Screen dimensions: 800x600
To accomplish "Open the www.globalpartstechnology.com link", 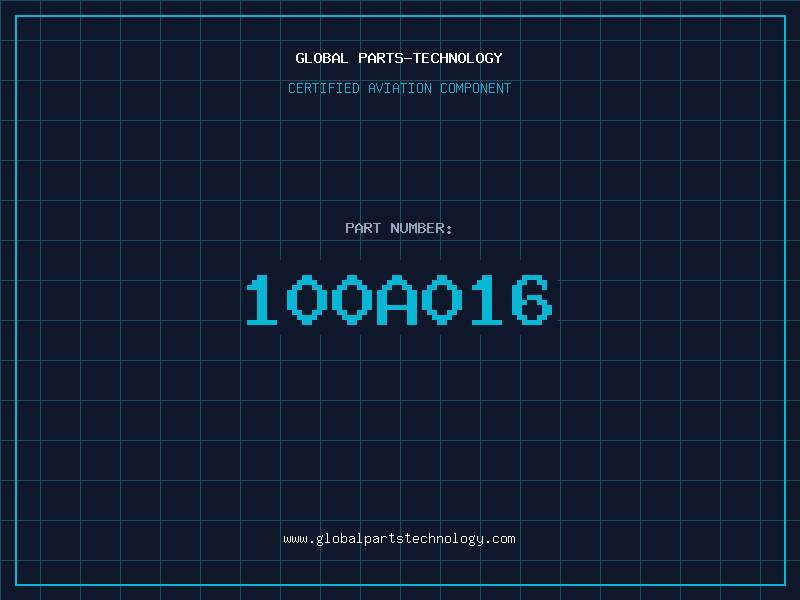I will pos(399,539).
